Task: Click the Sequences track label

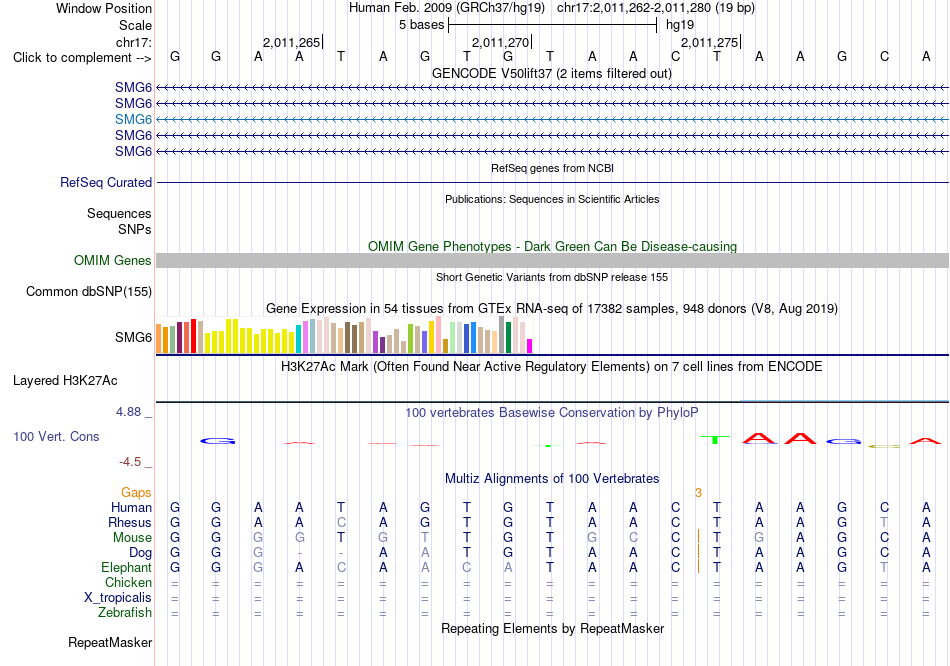Action: 119,213
